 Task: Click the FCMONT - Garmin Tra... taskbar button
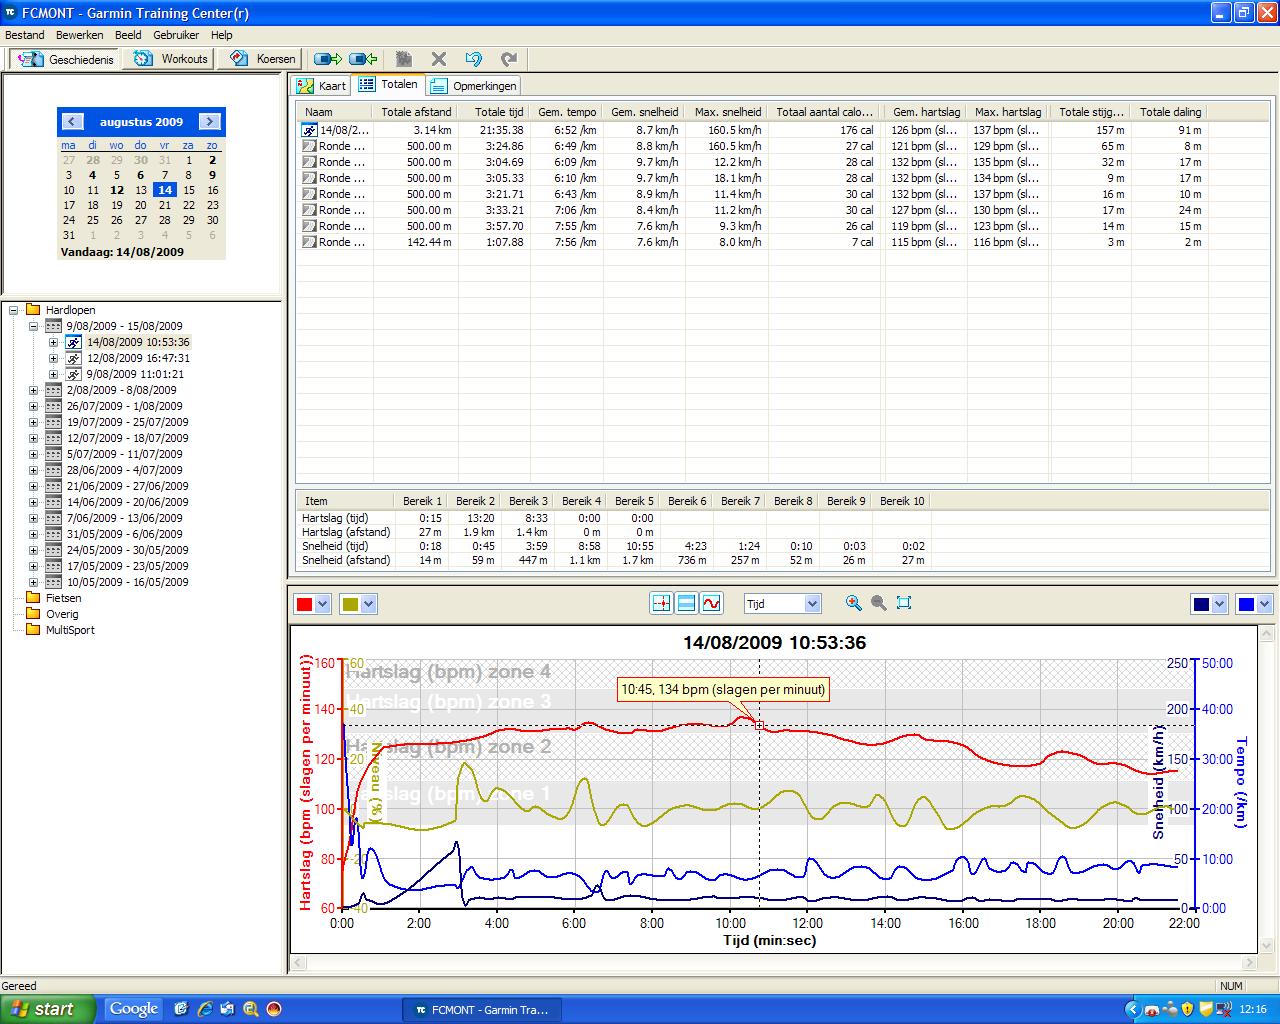coord(481,1010)
